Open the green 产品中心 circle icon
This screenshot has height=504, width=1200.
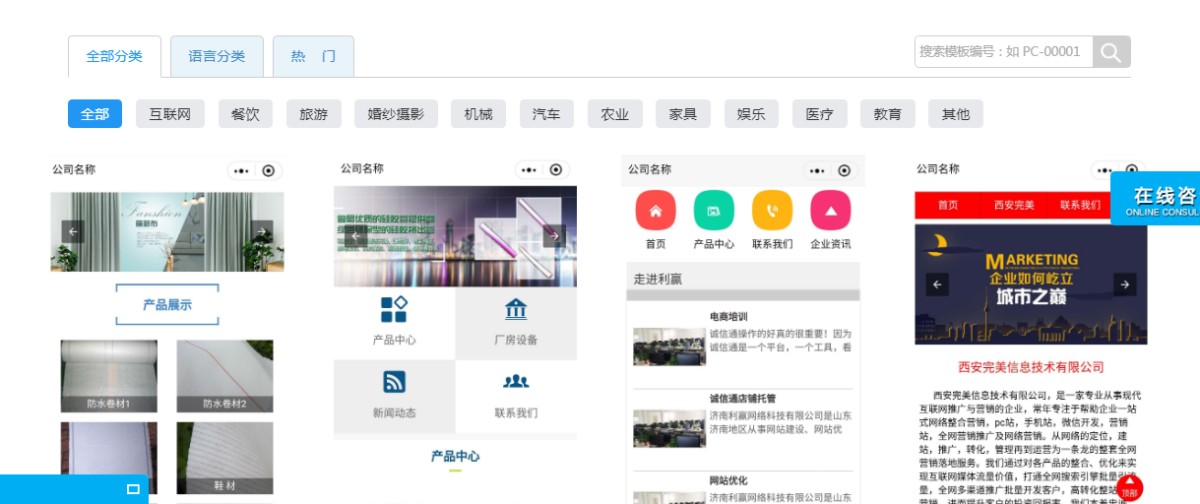pyautogui.click(x=713, y=210)
